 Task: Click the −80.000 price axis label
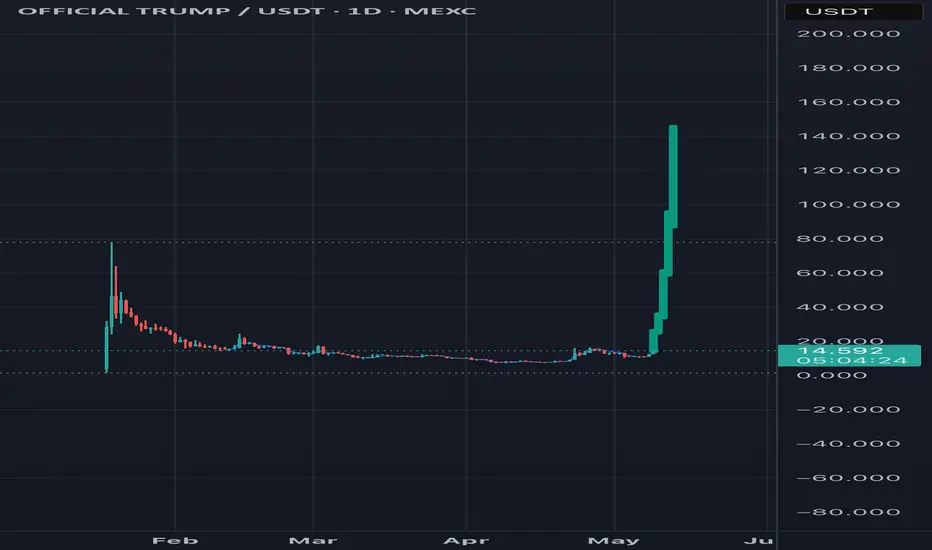pyautogui.click(x=848, y=512)
